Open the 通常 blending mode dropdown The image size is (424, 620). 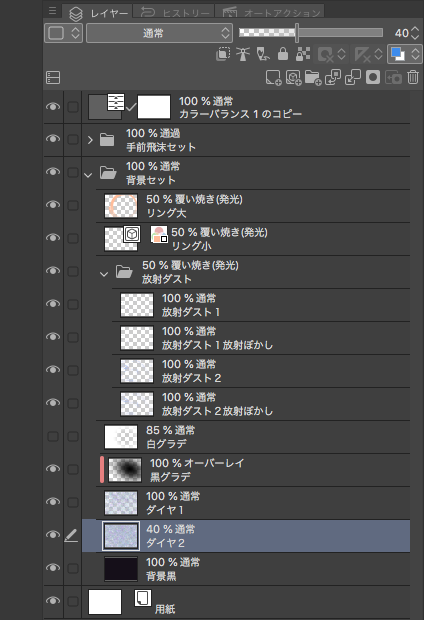159,33
